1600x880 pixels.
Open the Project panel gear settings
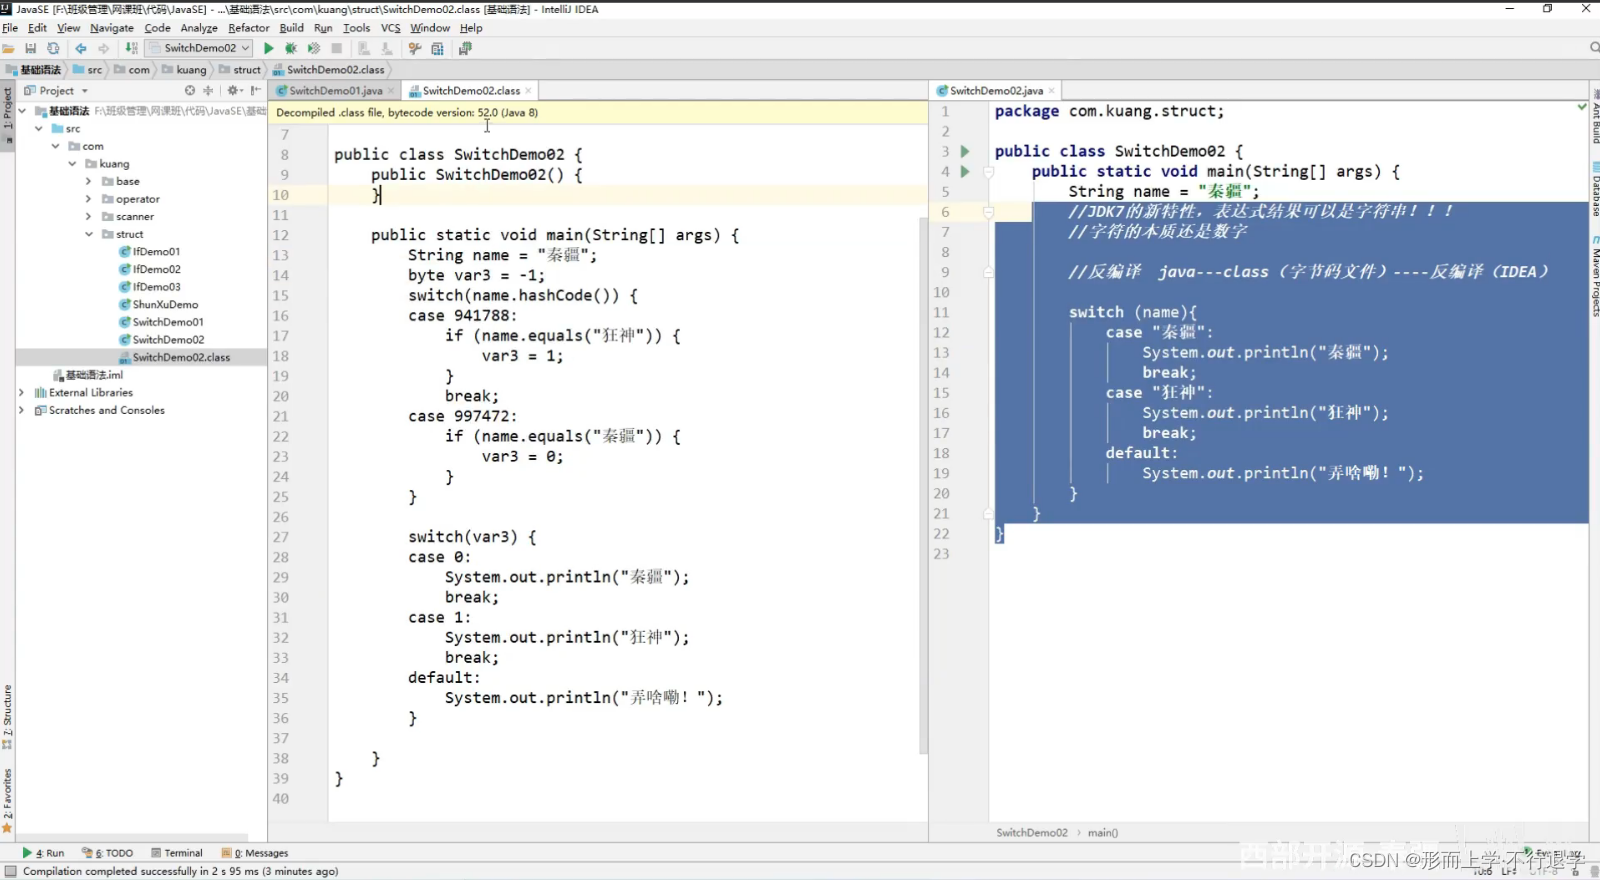click(x=234, y=90)
